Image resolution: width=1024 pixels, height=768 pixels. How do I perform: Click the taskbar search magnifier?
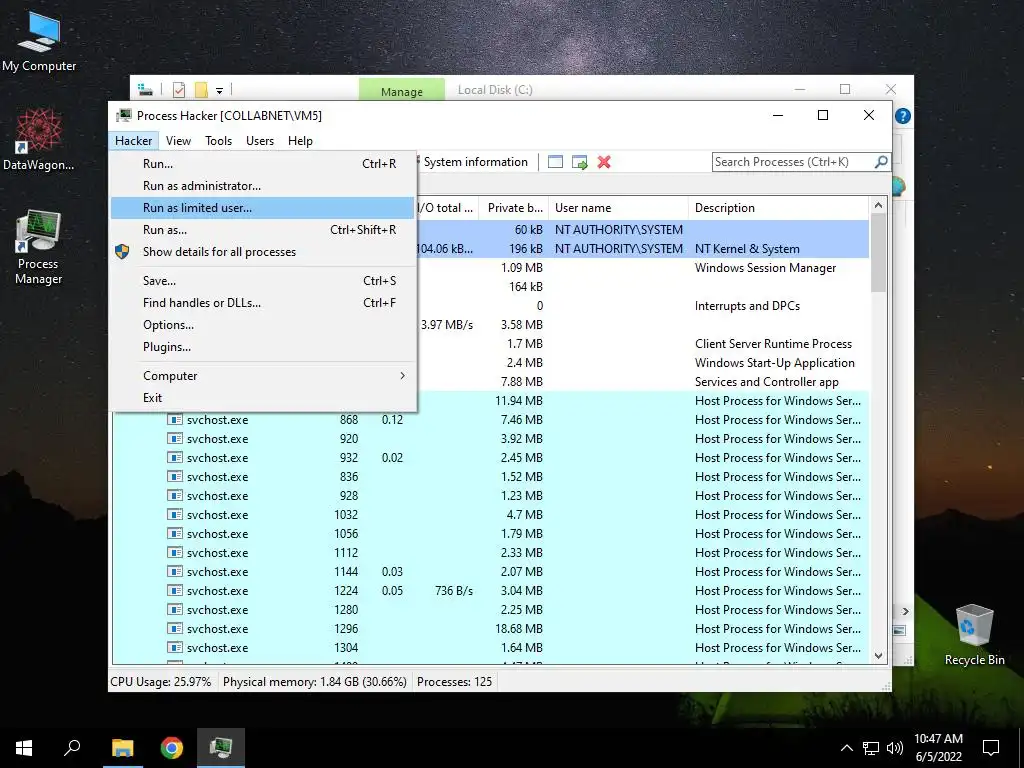(x=72, y=748)
